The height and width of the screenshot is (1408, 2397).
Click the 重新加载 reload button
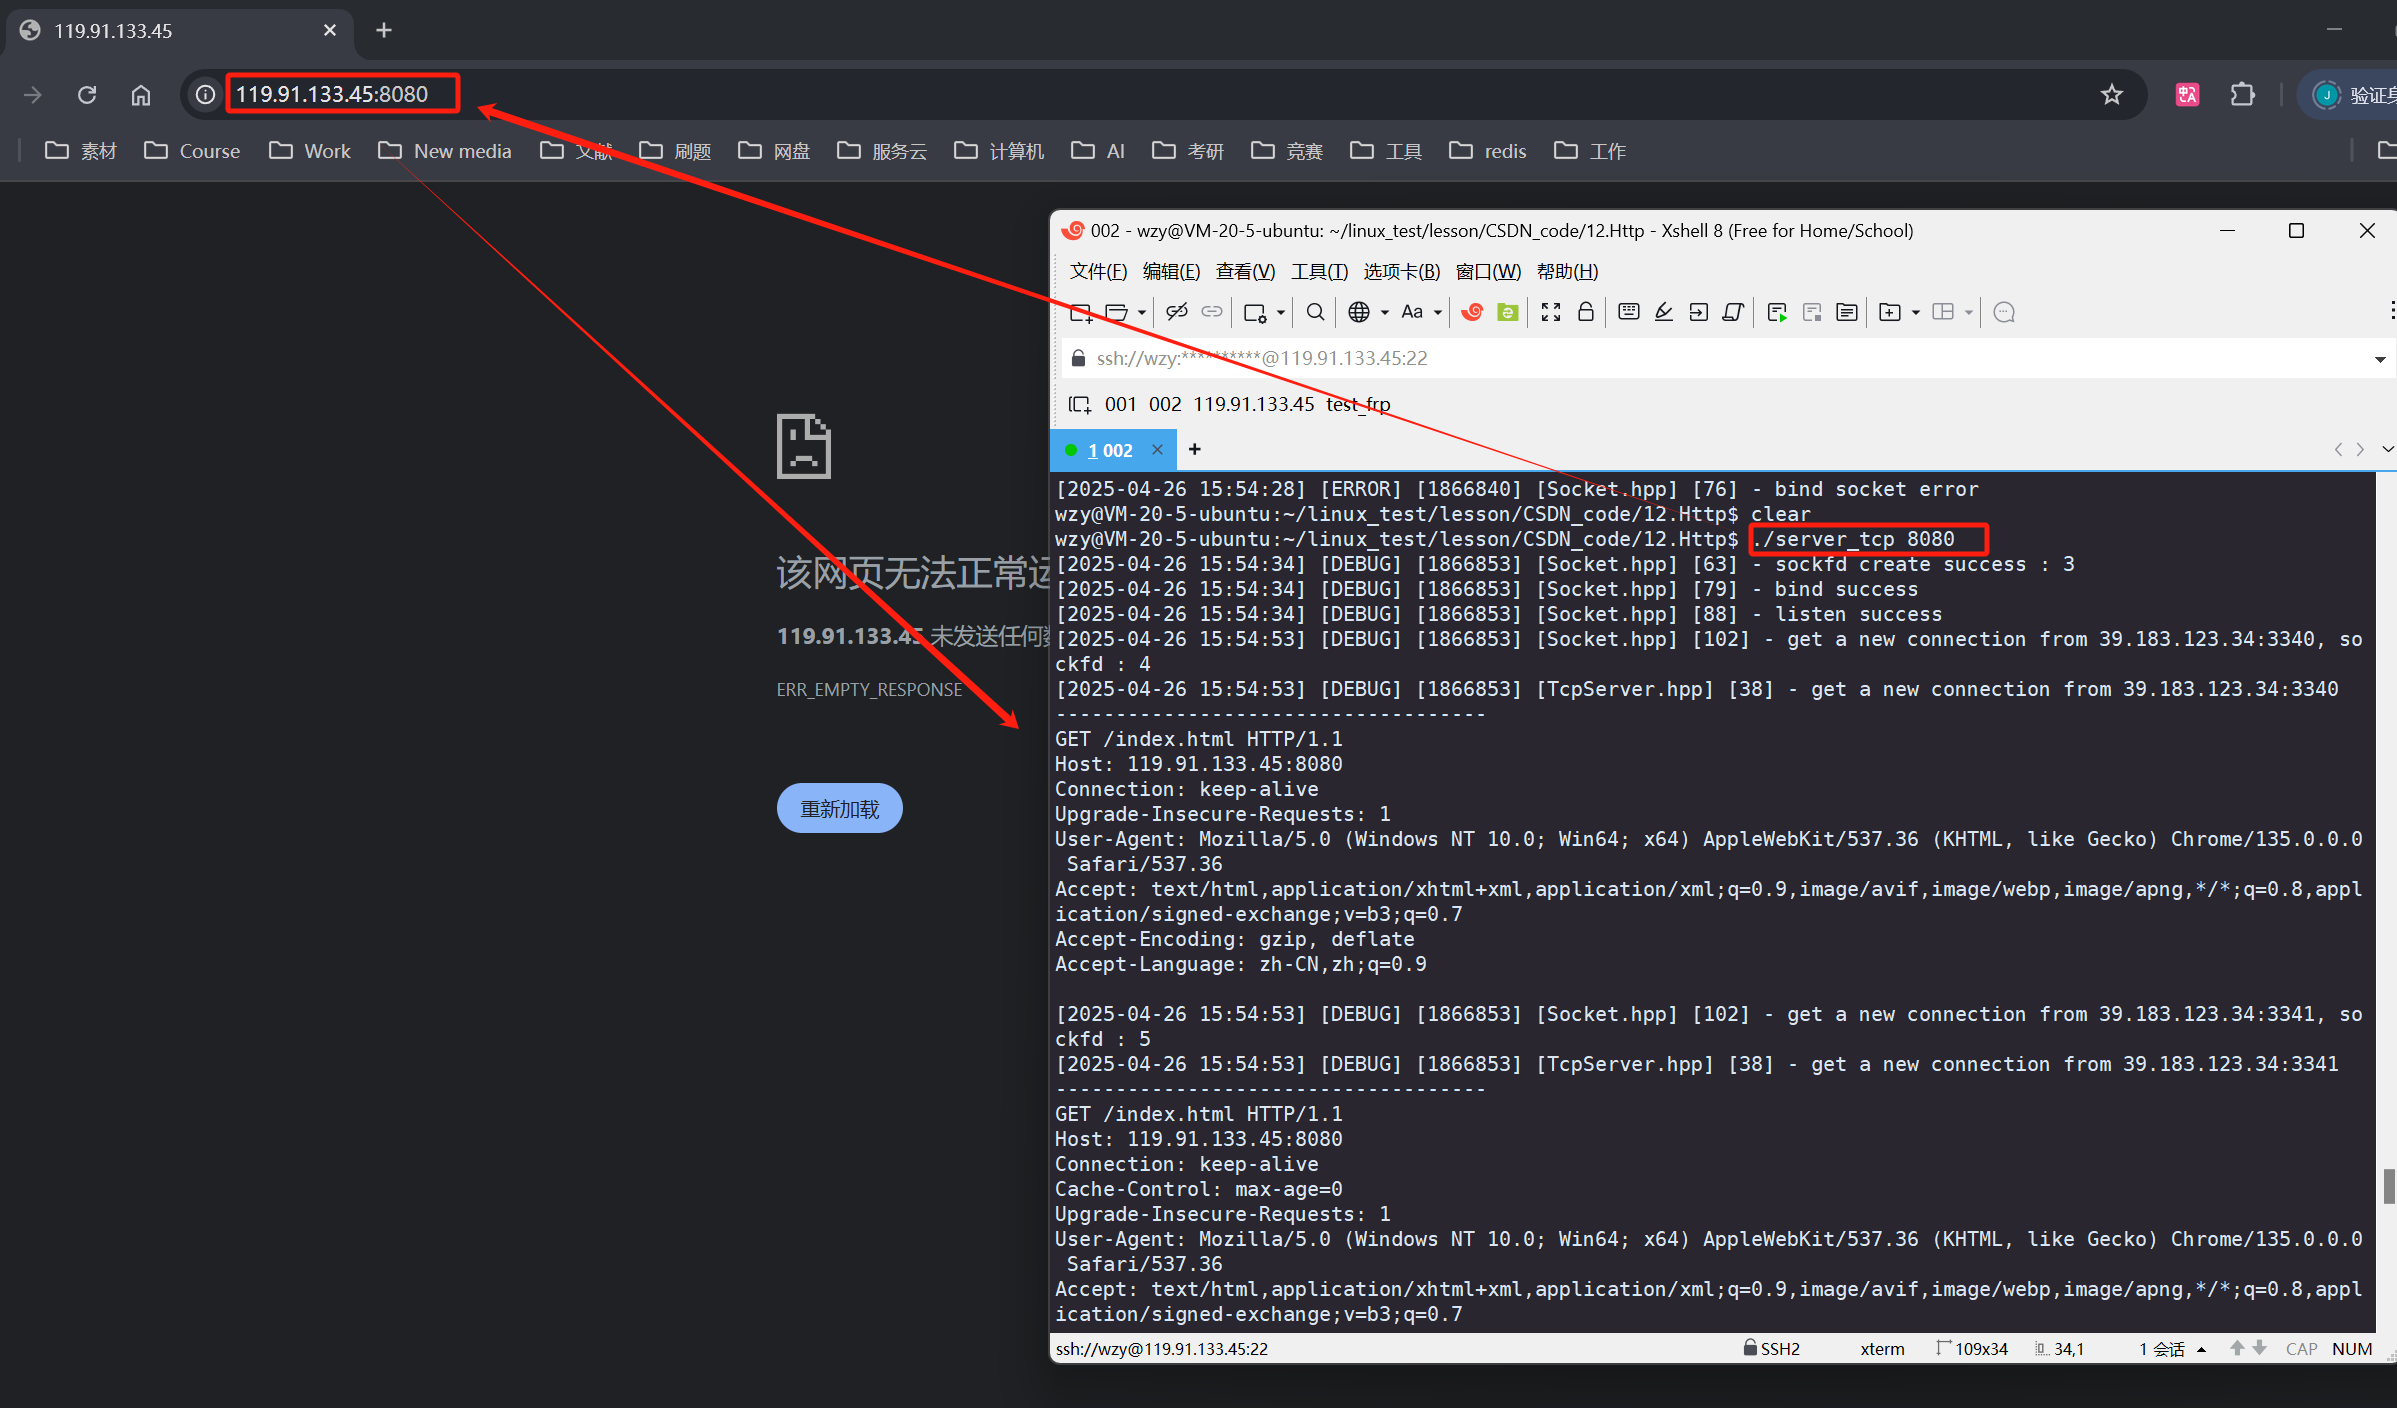pos(839,808)
